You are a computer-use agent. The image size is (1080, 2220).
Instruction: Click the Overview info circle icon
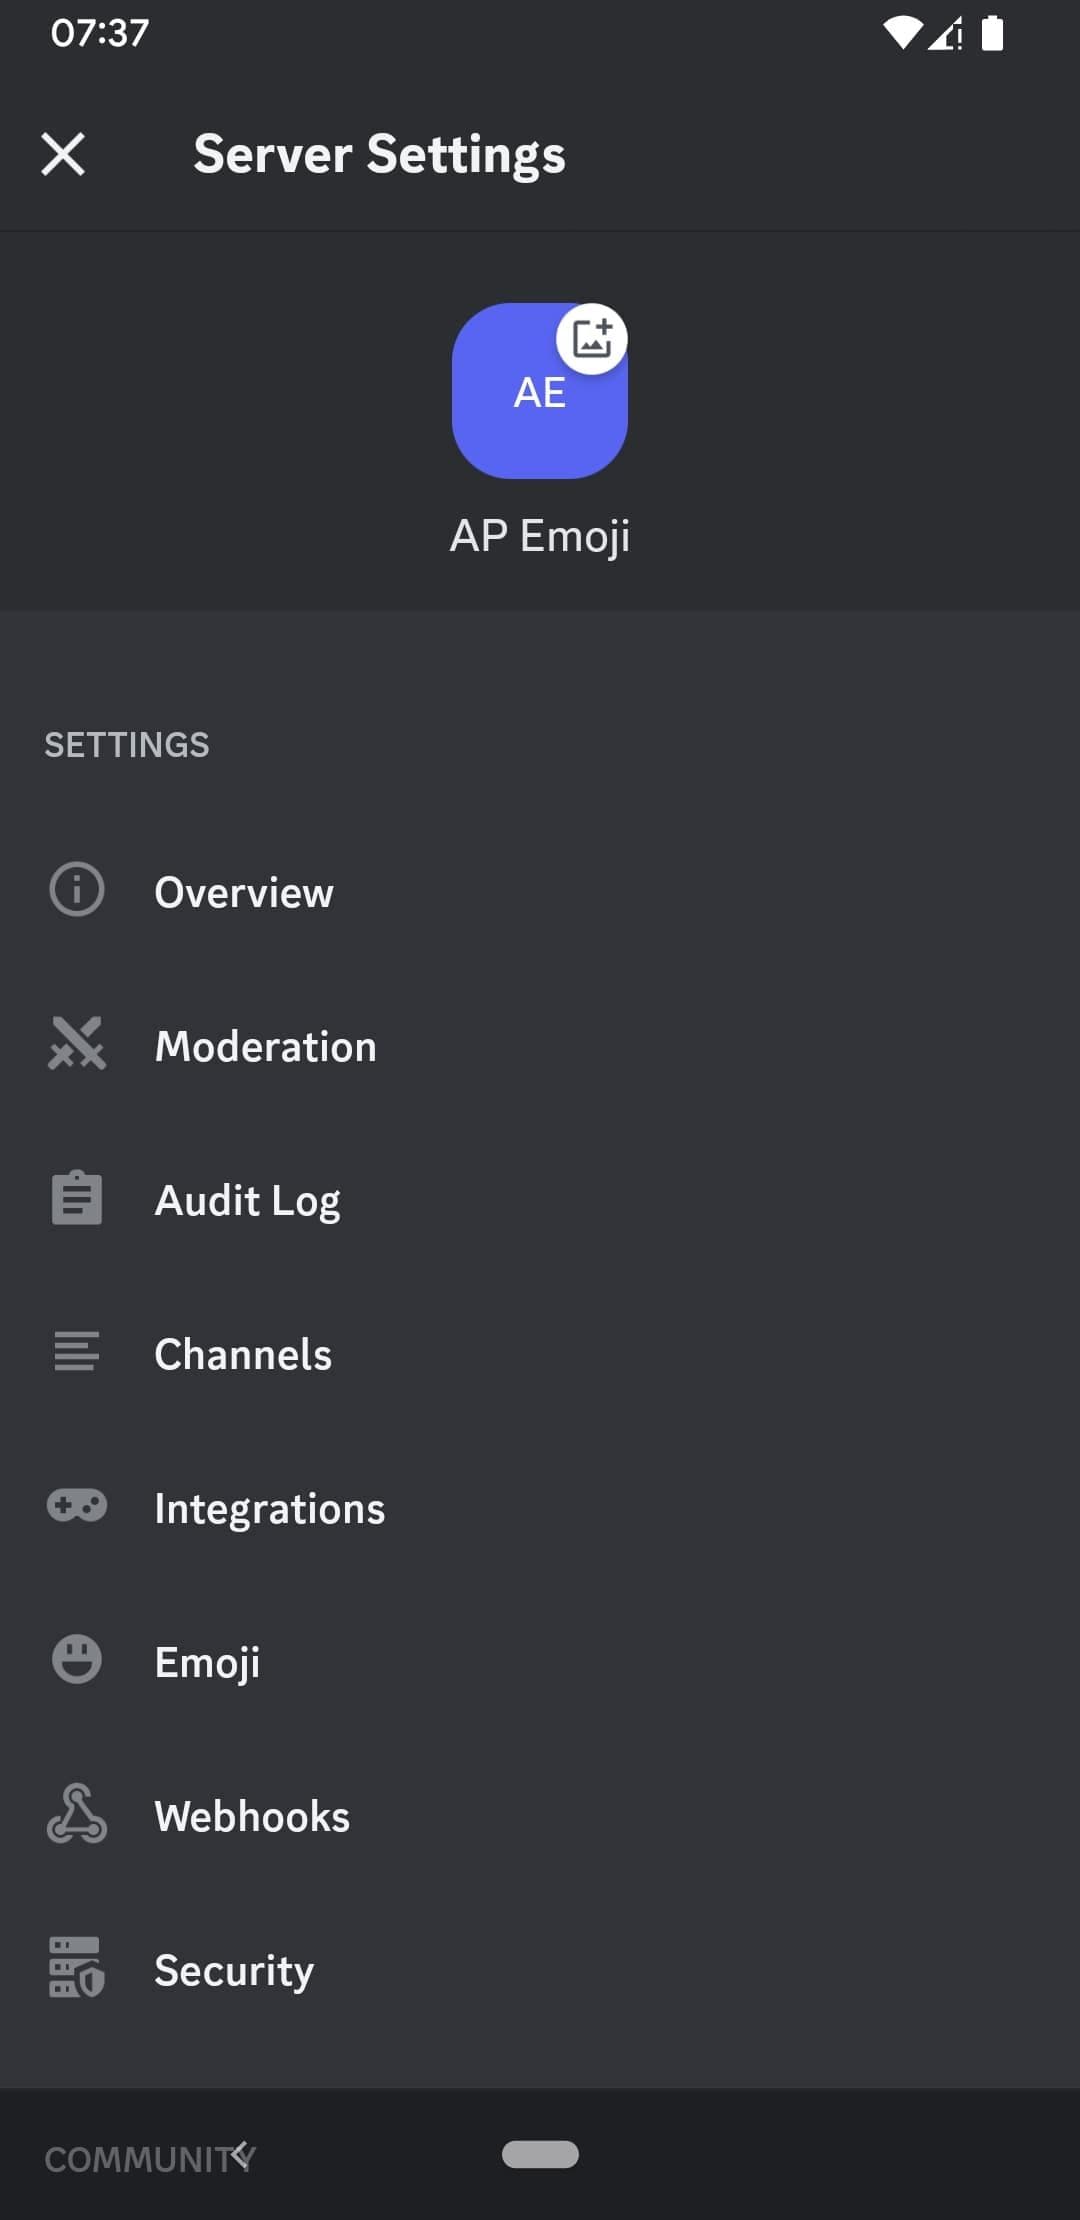pos(77,889)
